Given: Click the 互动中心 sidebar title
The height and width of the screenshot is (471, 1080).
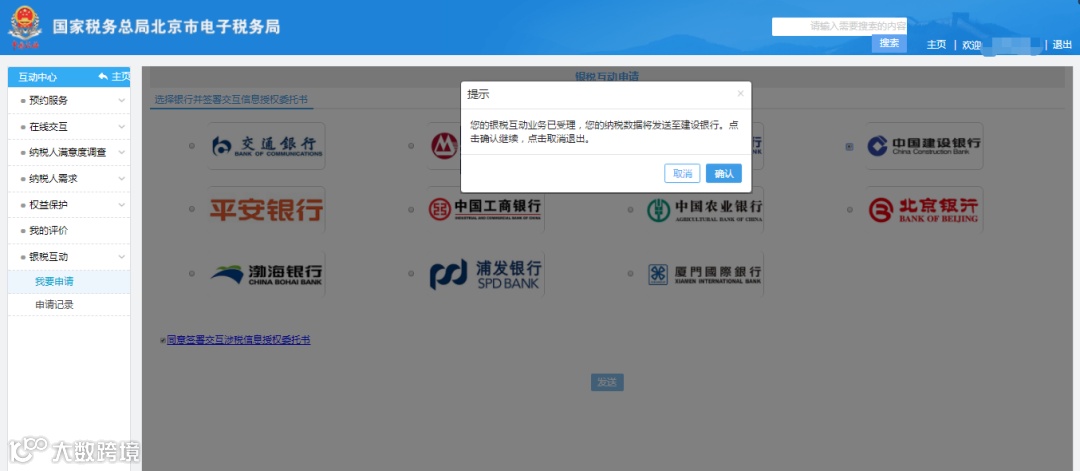Looking at the screenshot, I should (x=38, y=77).
